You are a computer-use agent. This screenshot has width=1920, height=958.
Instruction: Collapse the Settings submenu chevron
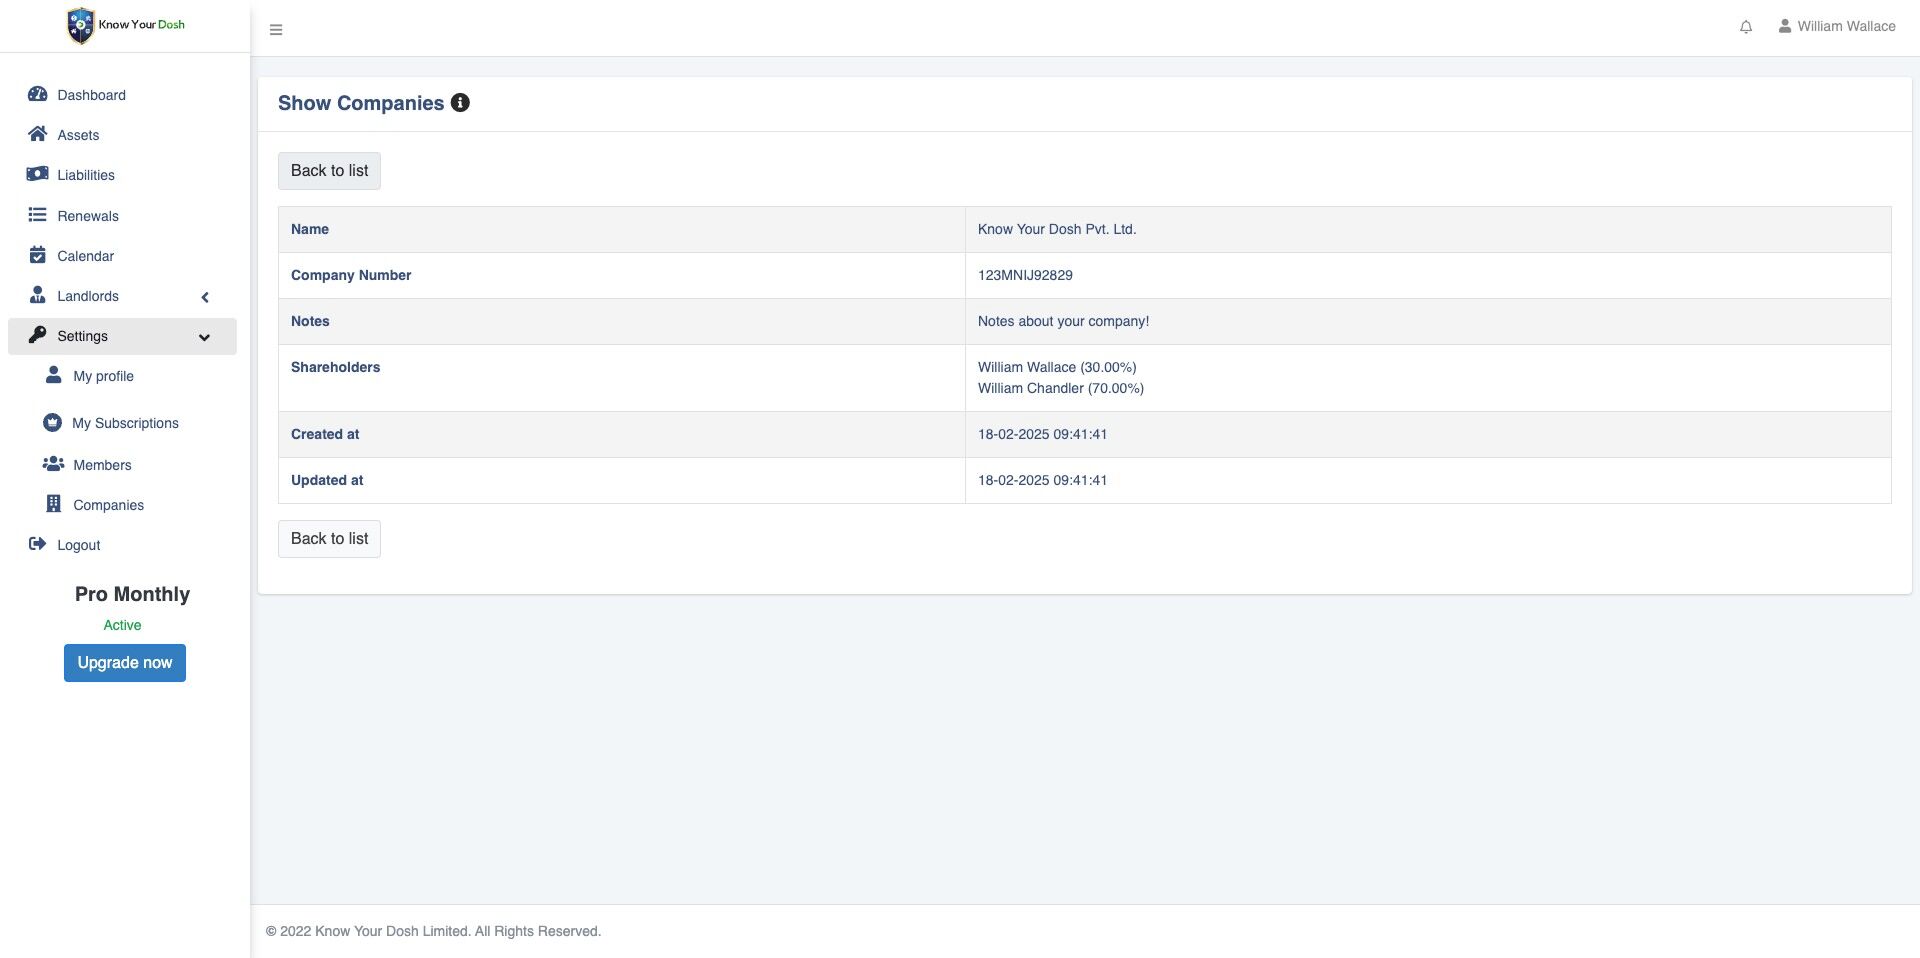[x=204, y=338]
